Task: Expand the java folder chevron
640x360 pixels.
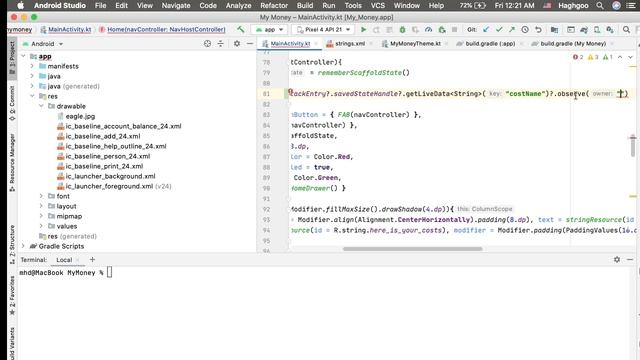Action: coord(32,76)
